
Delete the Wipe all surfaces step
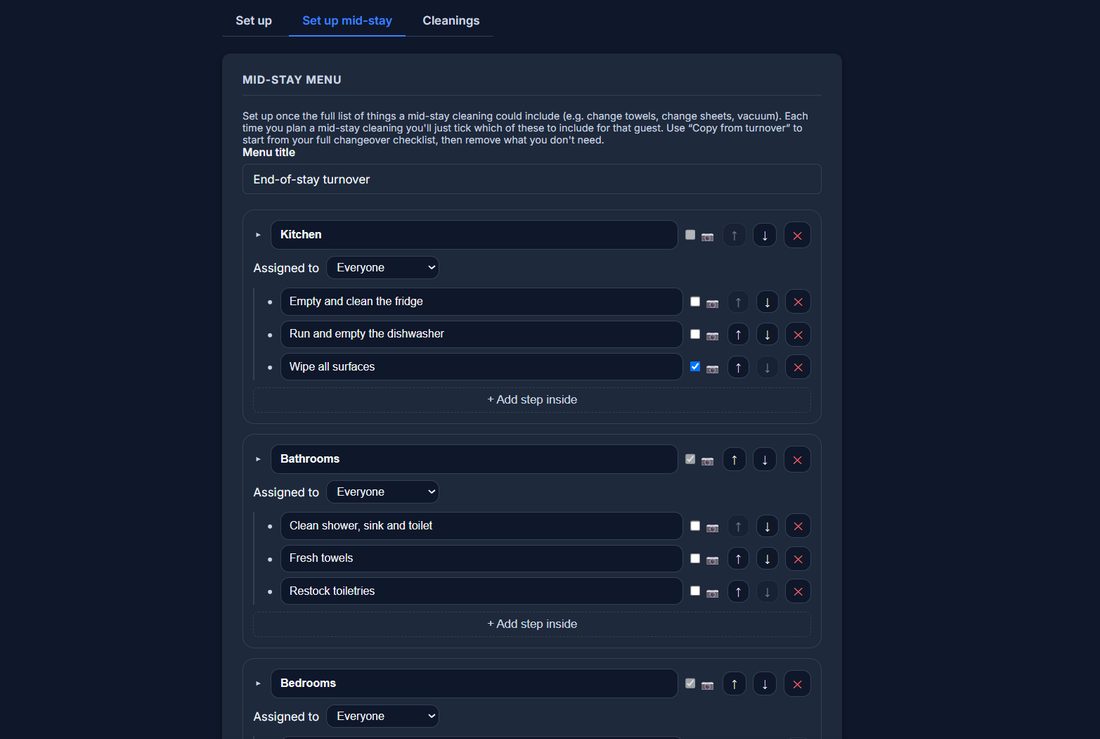point(798,367)
